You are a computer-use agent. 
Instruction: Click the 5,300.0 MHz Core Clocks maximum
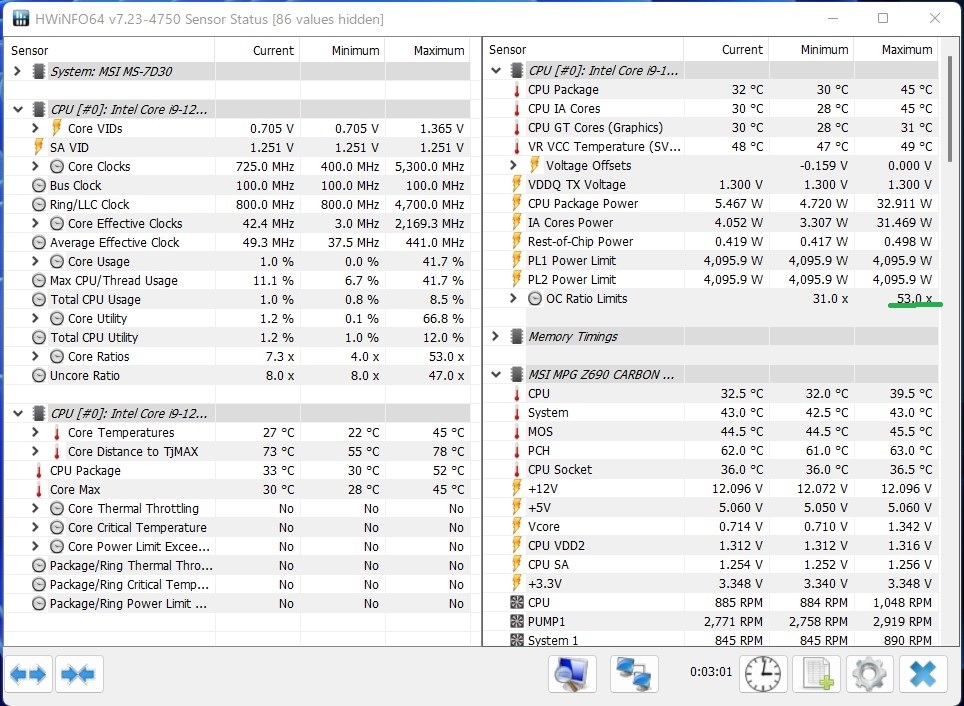(430, 167)
